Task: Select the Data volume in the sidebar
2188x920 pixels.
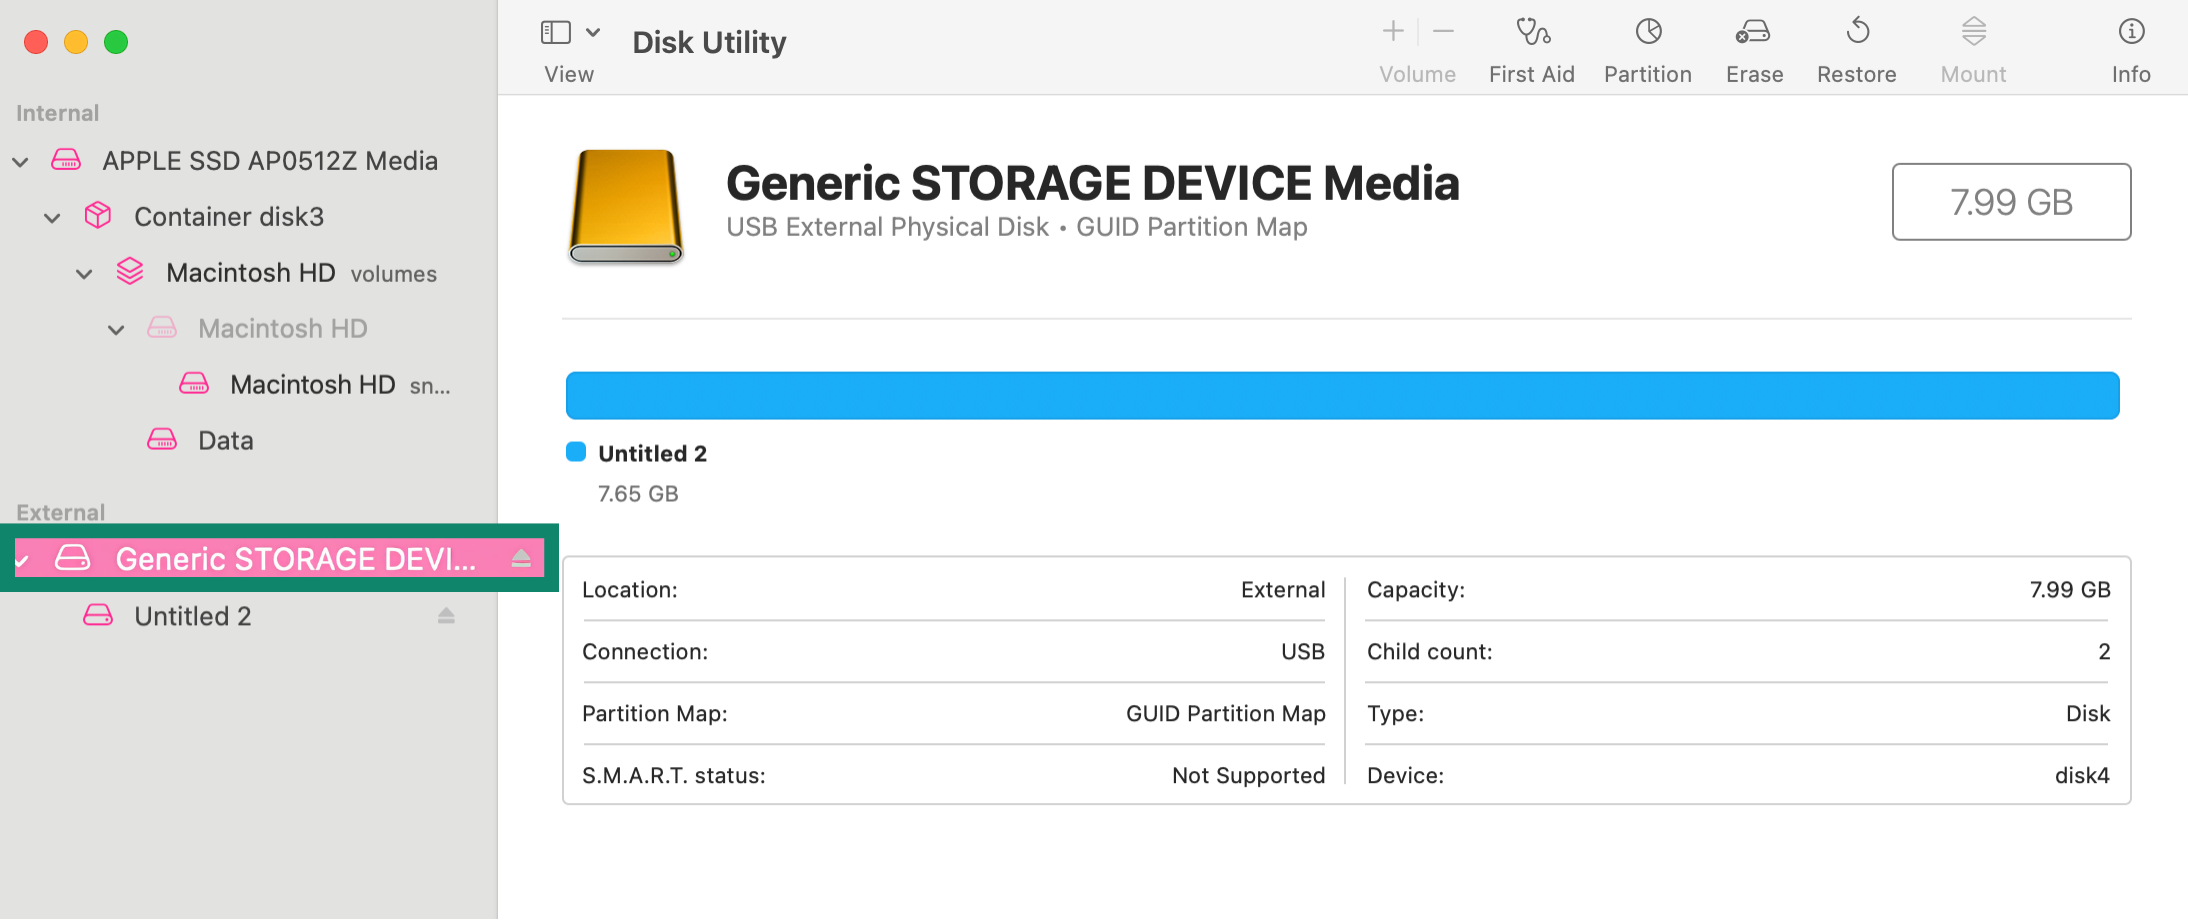Action: click(224, 440)
